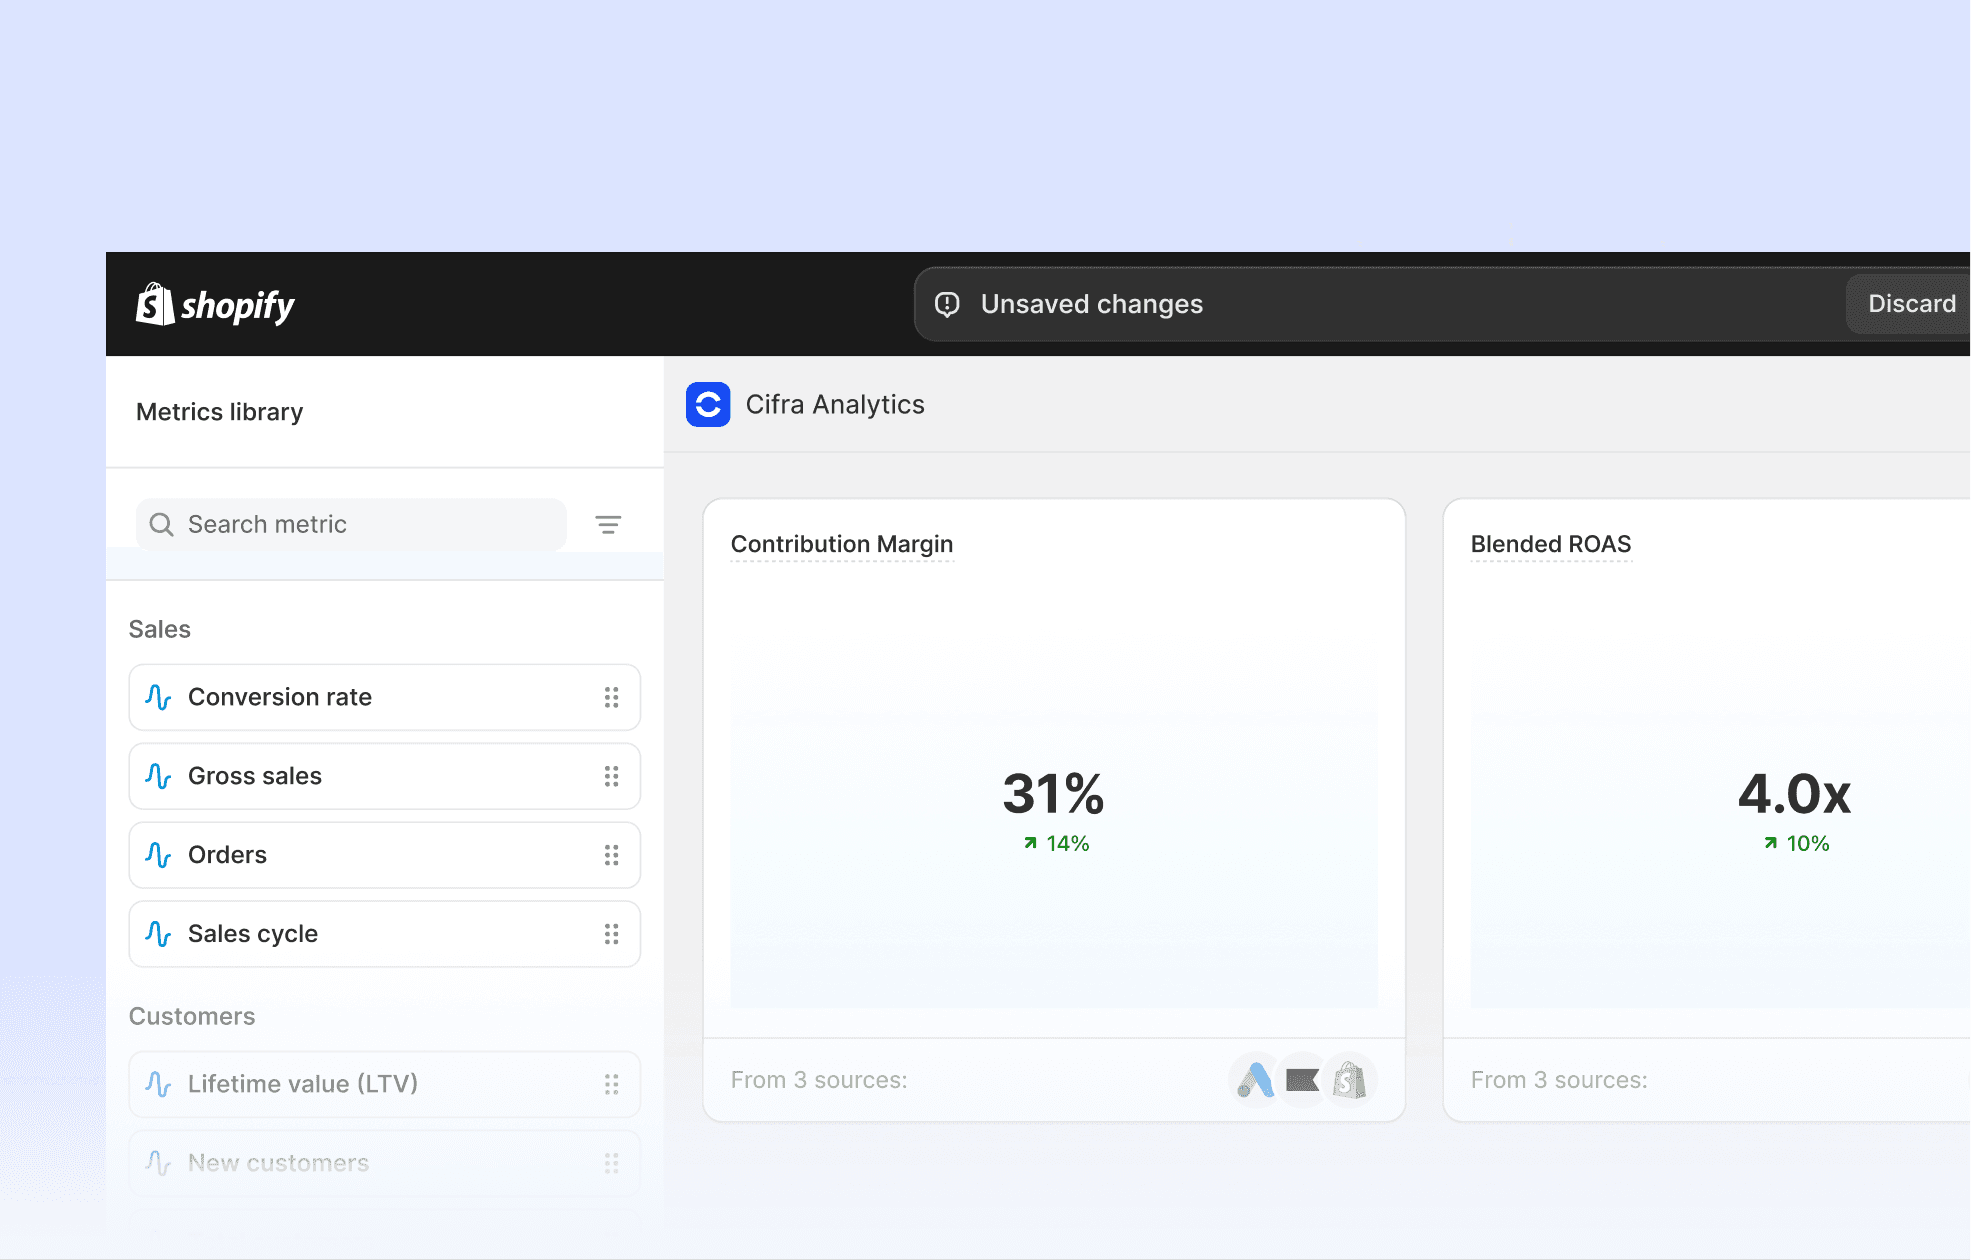The image size is (1971, 1260).
Task: Grab the Gross sales drag handle
Action: click(x=611, y=776)
